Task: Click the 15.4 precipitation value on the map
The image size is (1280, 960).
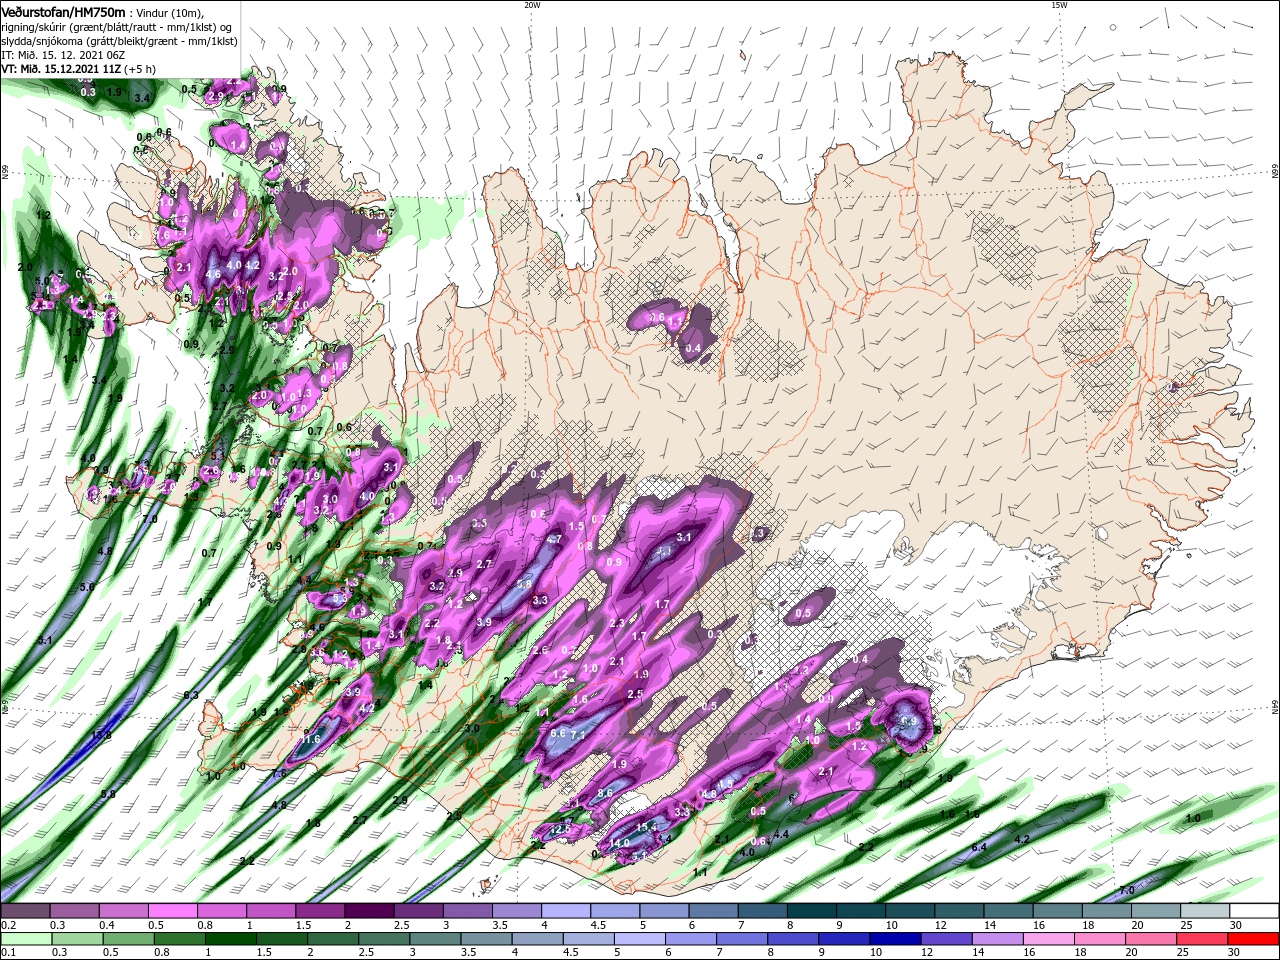Action: pos(646,826)
